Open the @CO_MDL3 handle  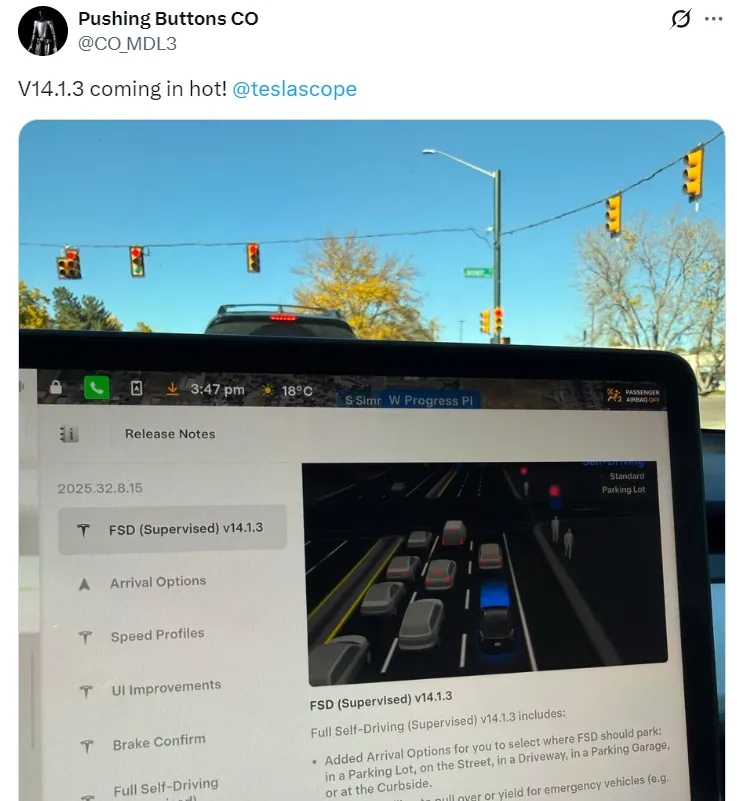[127, 44]
